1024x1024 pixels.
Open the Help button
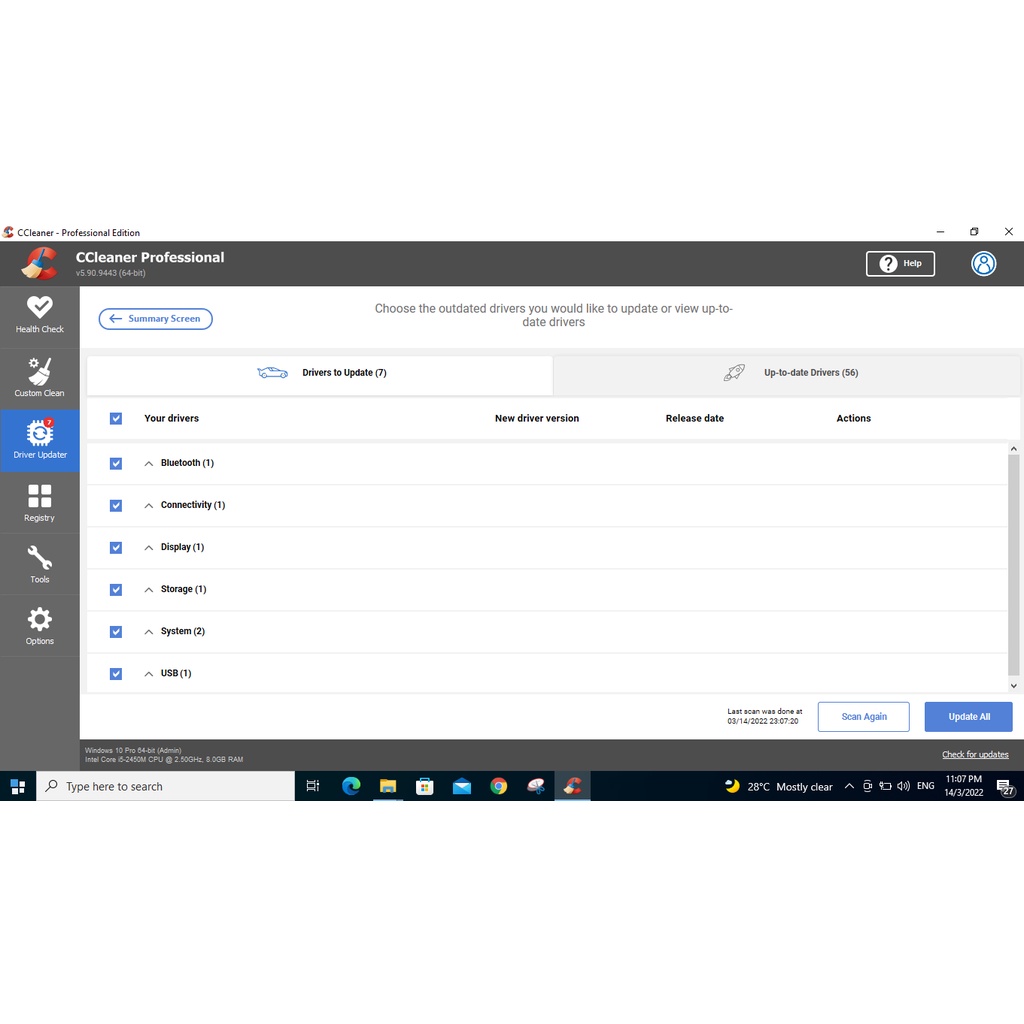click(x=900, y=264)
